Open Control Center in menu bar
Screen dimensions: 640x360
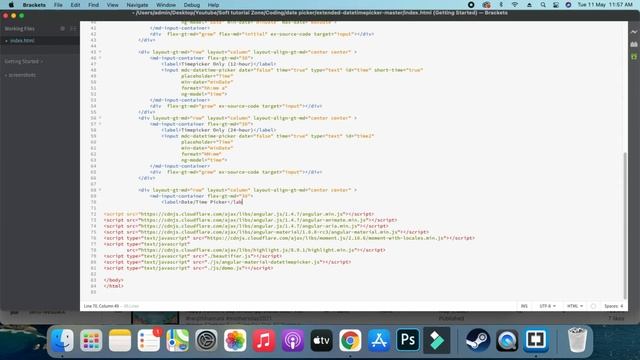[x=556, y=5]
